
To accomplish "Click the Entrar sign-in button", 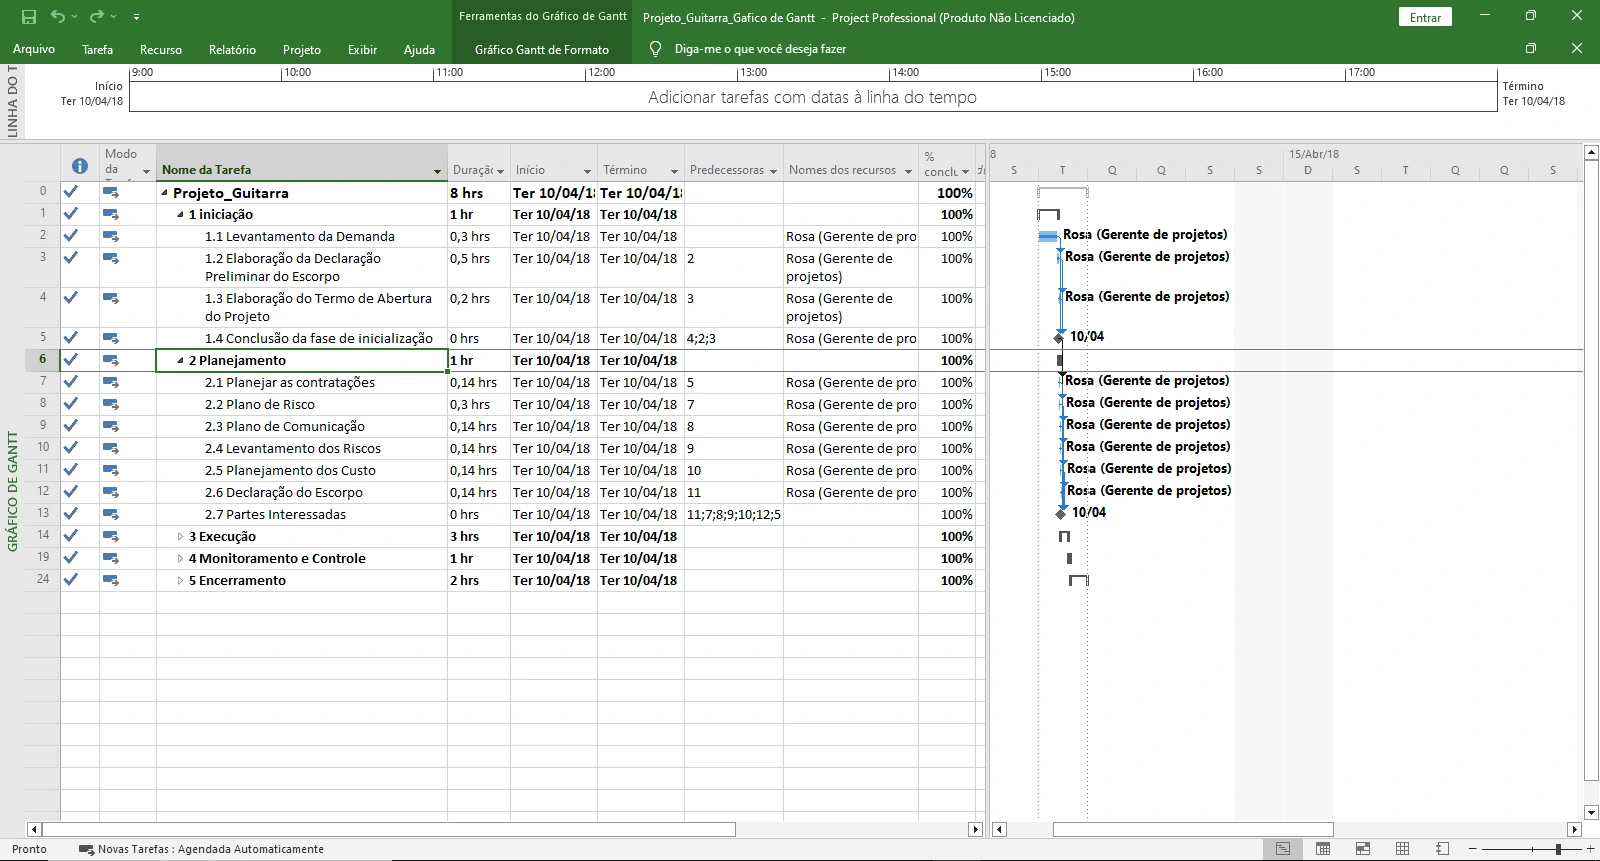I will click(1425, 17).
